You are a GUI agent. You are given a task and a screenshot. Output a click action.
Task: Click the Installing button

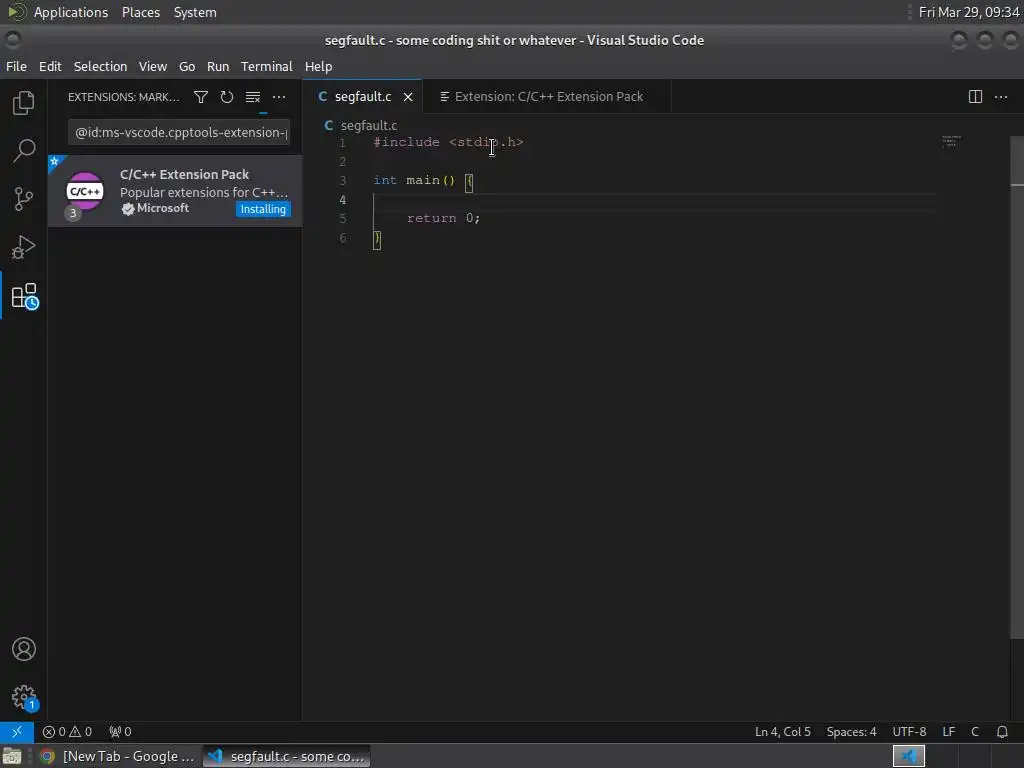[263, 209]
